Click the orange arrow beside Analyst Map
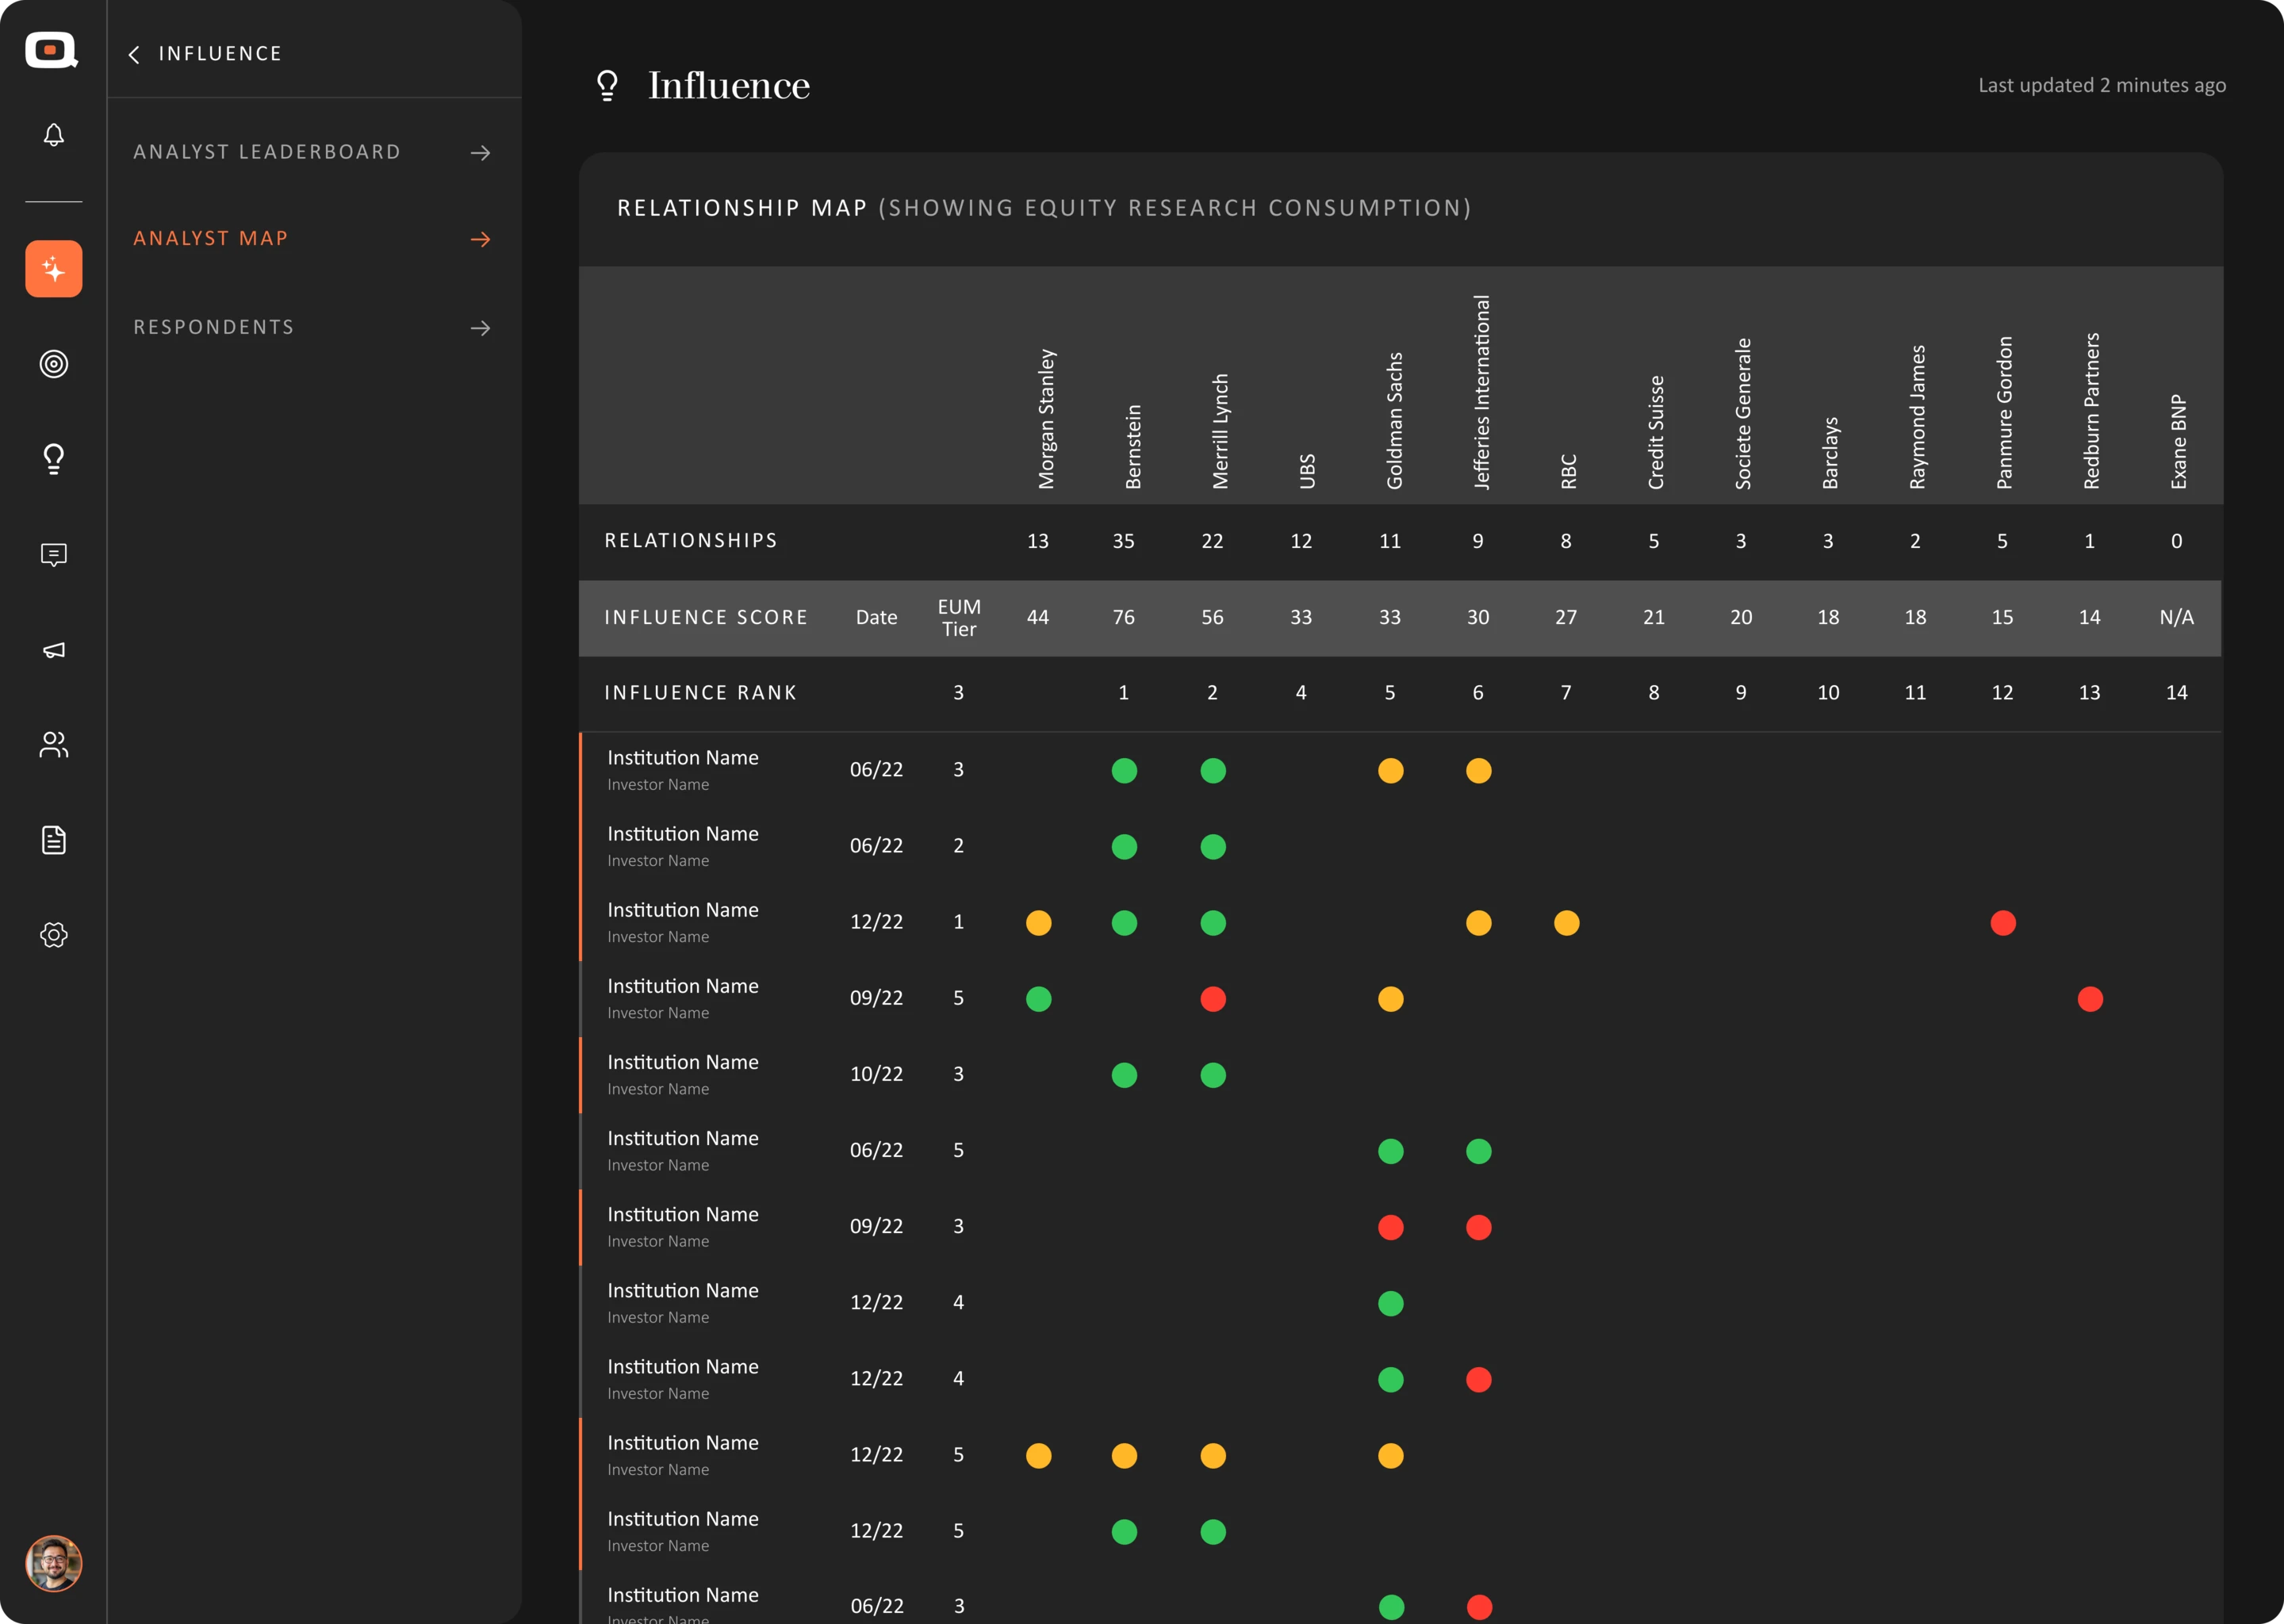 pyautogui.click(x=481, y=239)
